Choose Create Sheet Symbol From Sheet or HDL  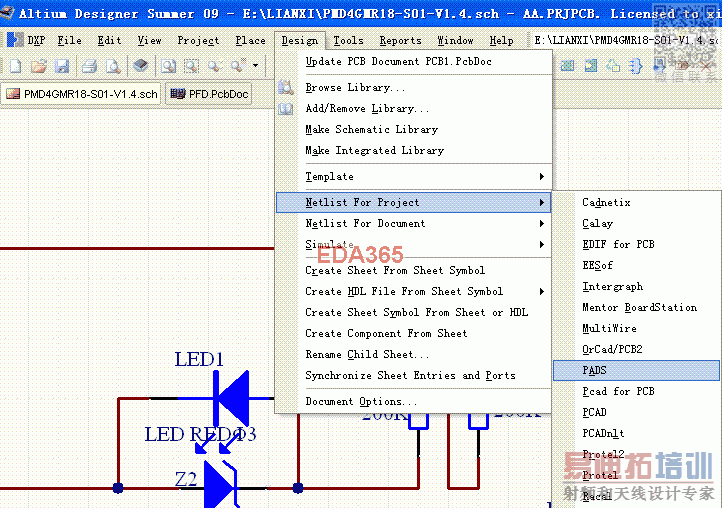click(413, 313)
